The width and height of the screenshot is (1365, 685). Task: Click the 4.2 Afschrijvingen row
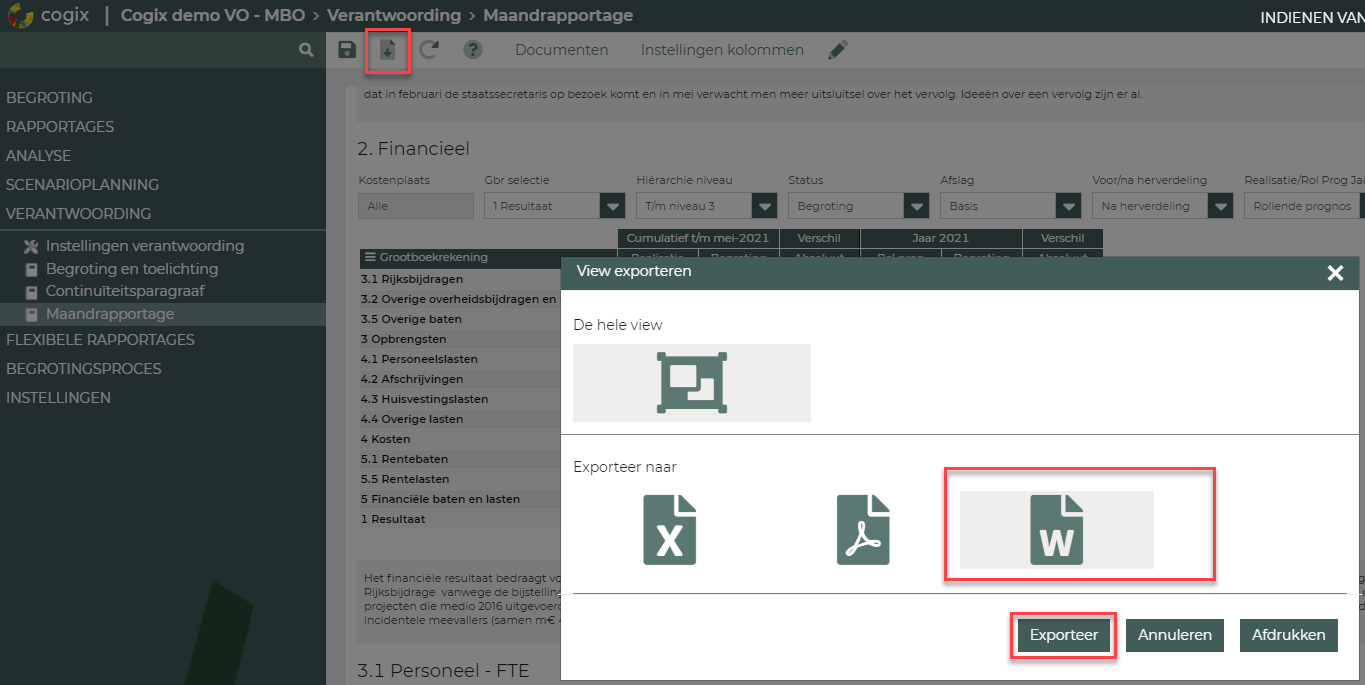point(459,379)
